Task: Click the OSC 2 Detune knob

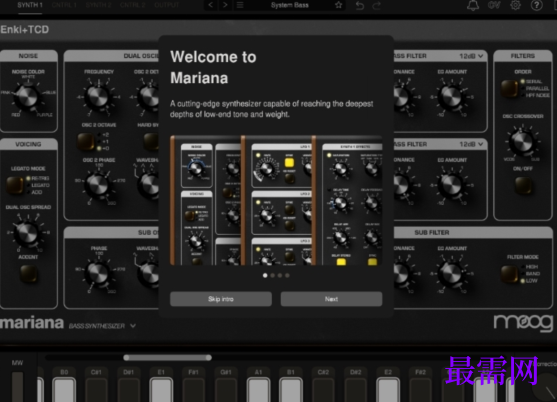Action: click(148, 97)
